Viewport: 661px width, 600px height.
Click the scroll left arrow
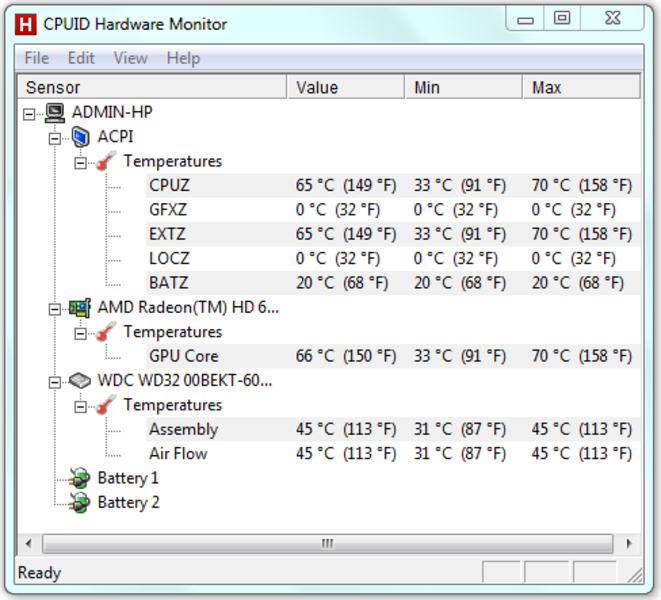tap(29, 543)
